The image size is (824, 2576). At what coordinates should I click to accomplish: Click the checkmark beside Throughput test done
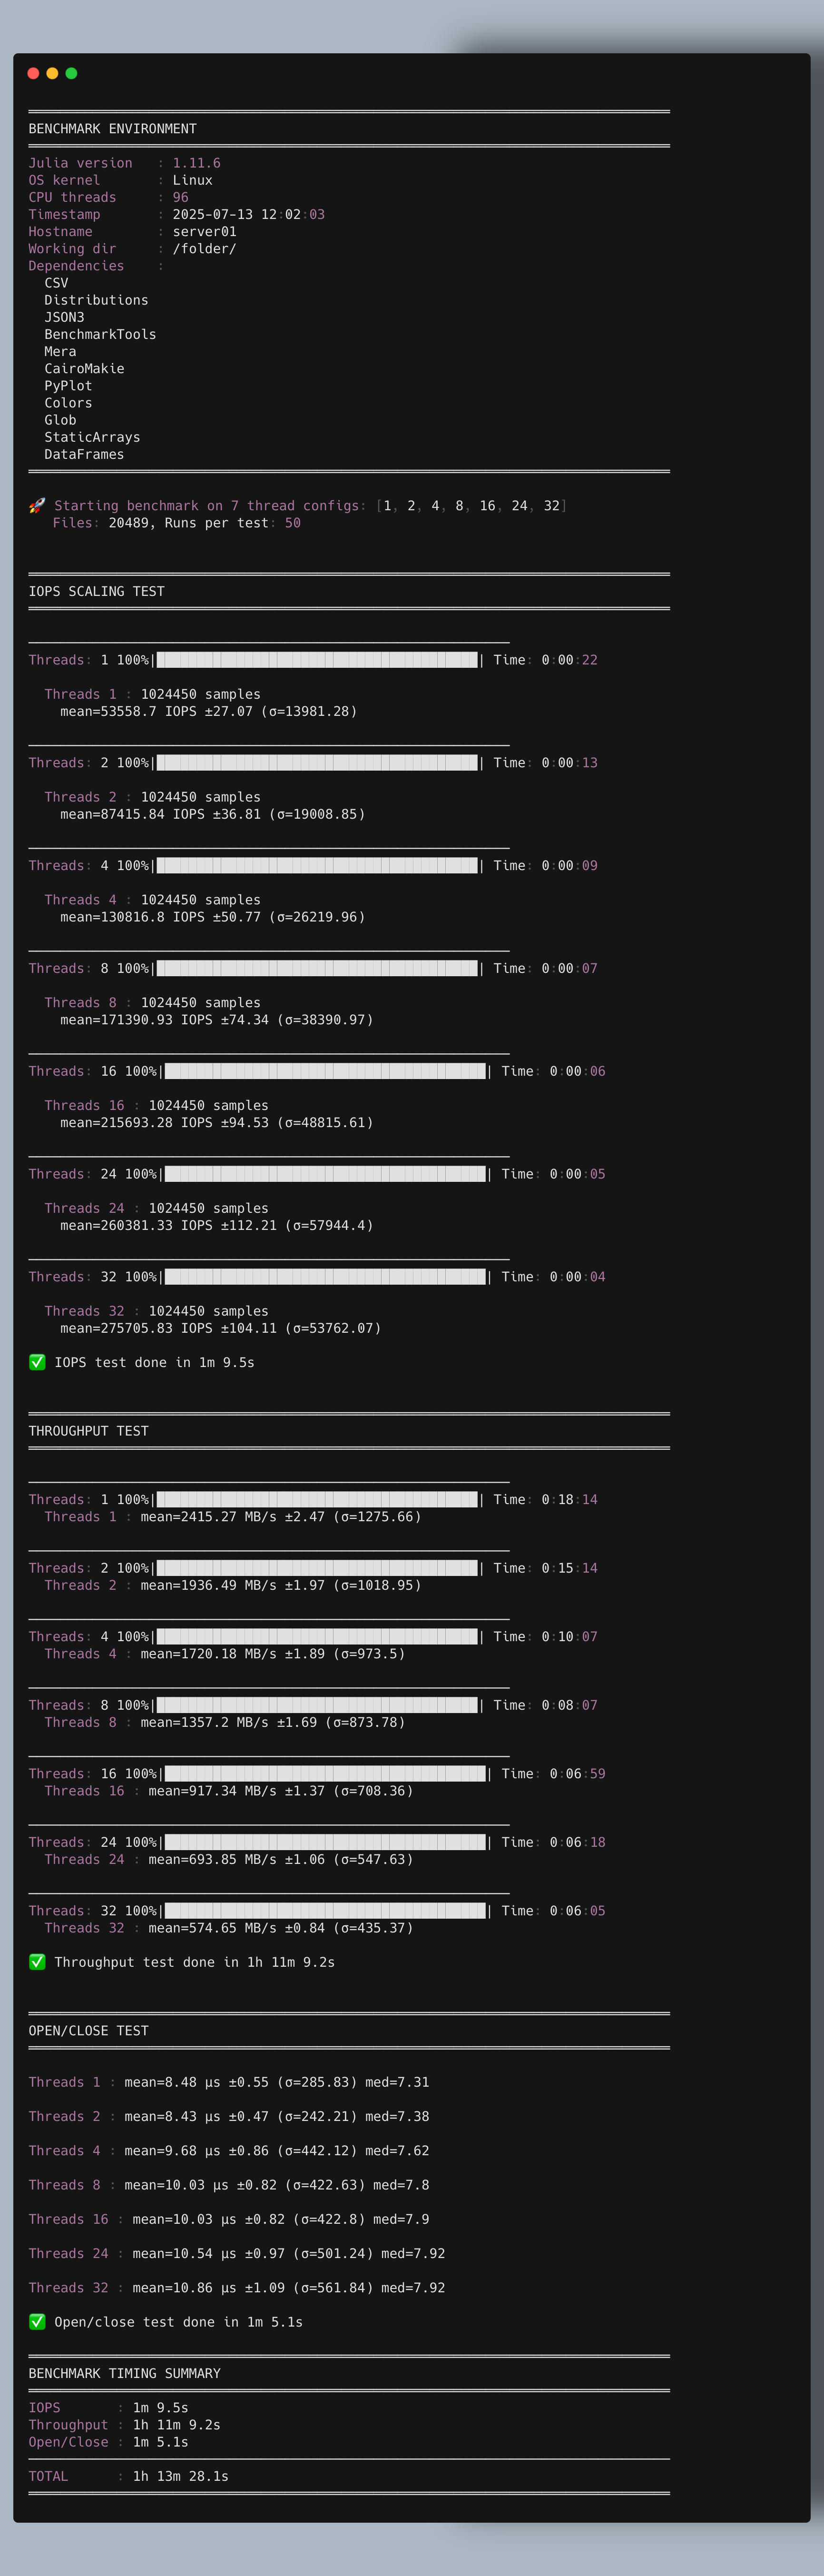click(37, 1962)
